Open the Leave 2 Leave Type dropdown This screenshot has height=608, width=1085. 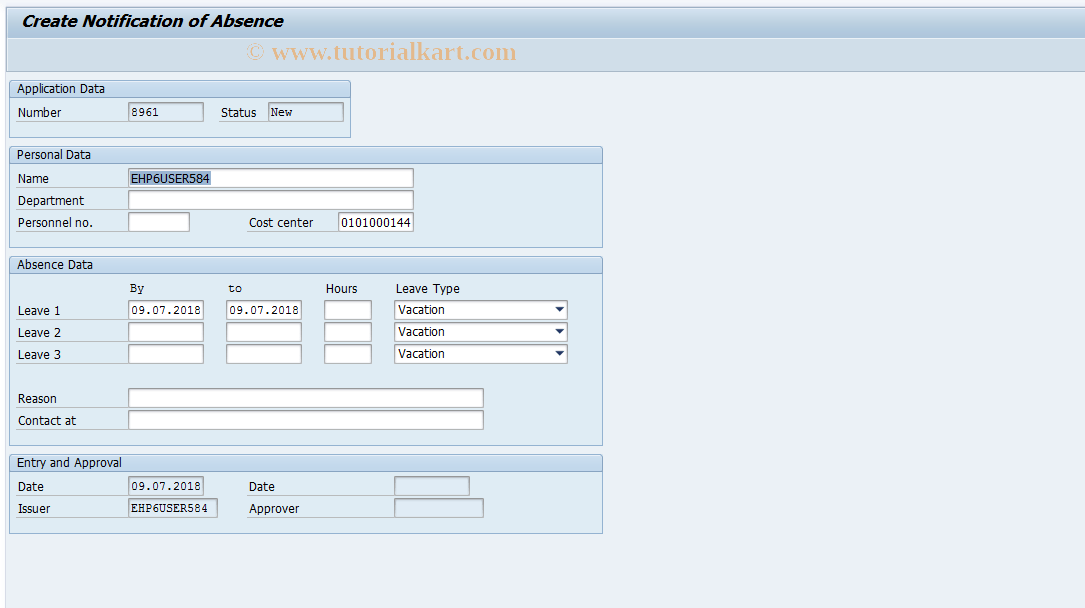click(558, 331)
